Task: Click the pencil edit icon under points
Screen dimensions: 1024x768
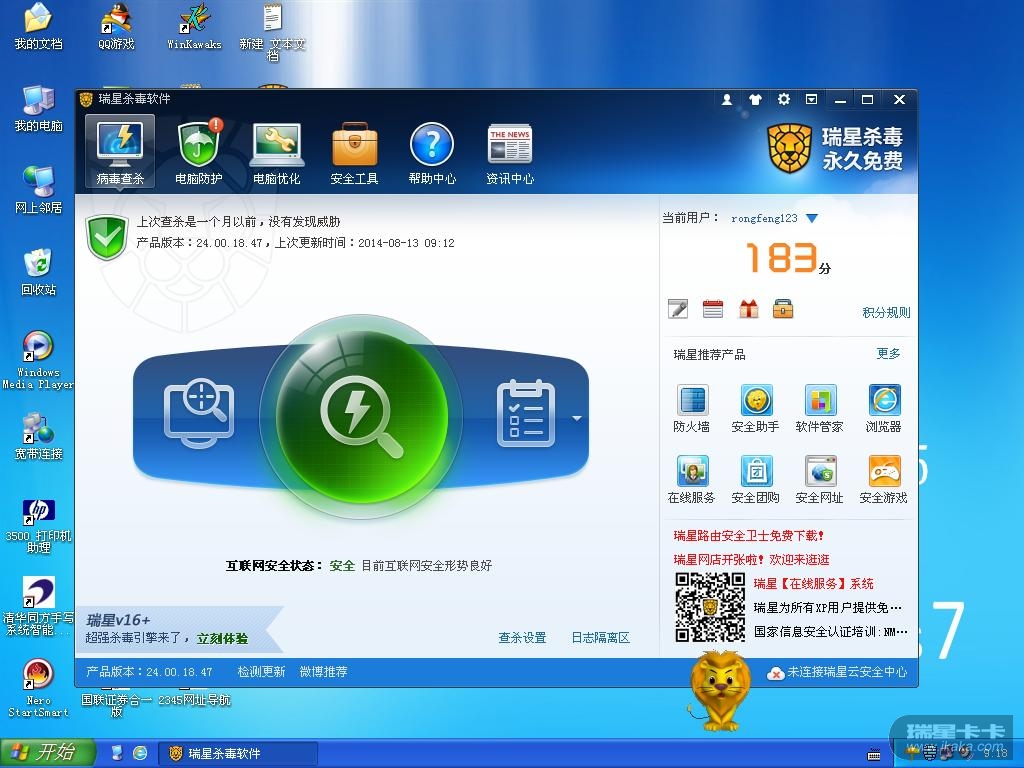Action: 678,308
